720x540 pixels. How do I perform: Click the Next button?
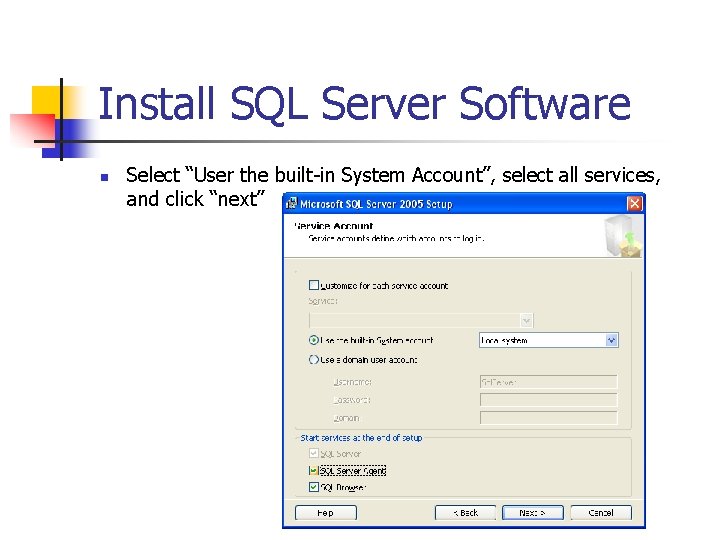point(533,513)
